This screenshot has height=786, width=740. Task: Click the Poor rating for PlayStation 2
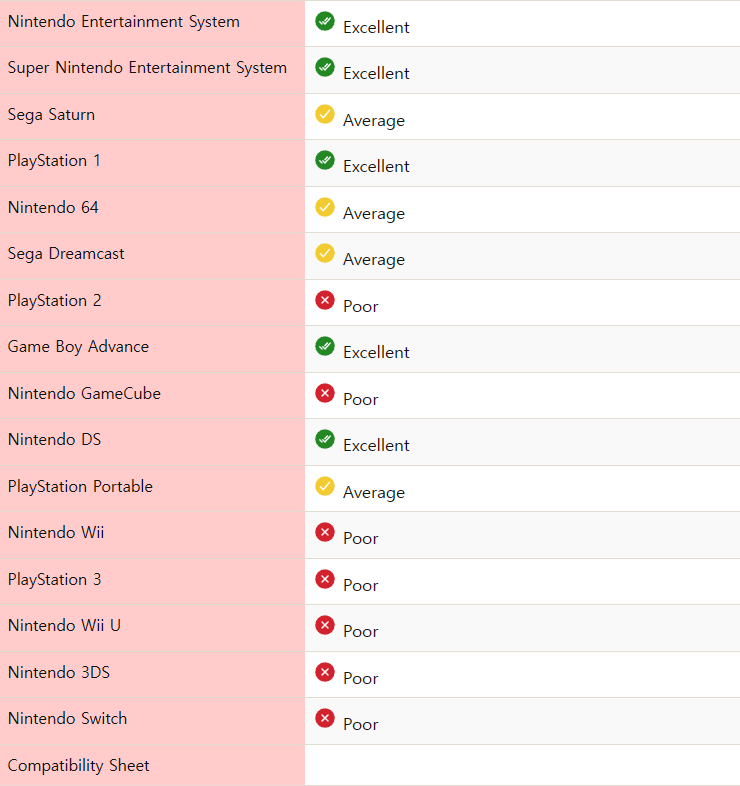(361, 307)
